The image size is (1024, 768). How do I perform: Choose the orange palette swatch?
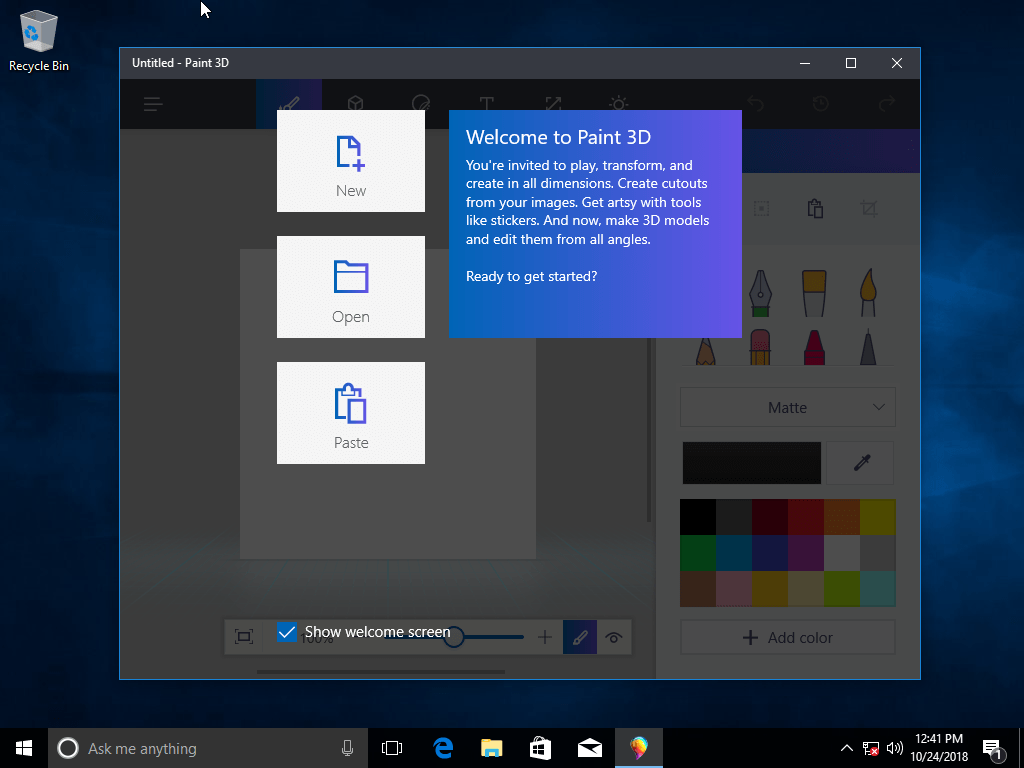(x=842, y=517)
